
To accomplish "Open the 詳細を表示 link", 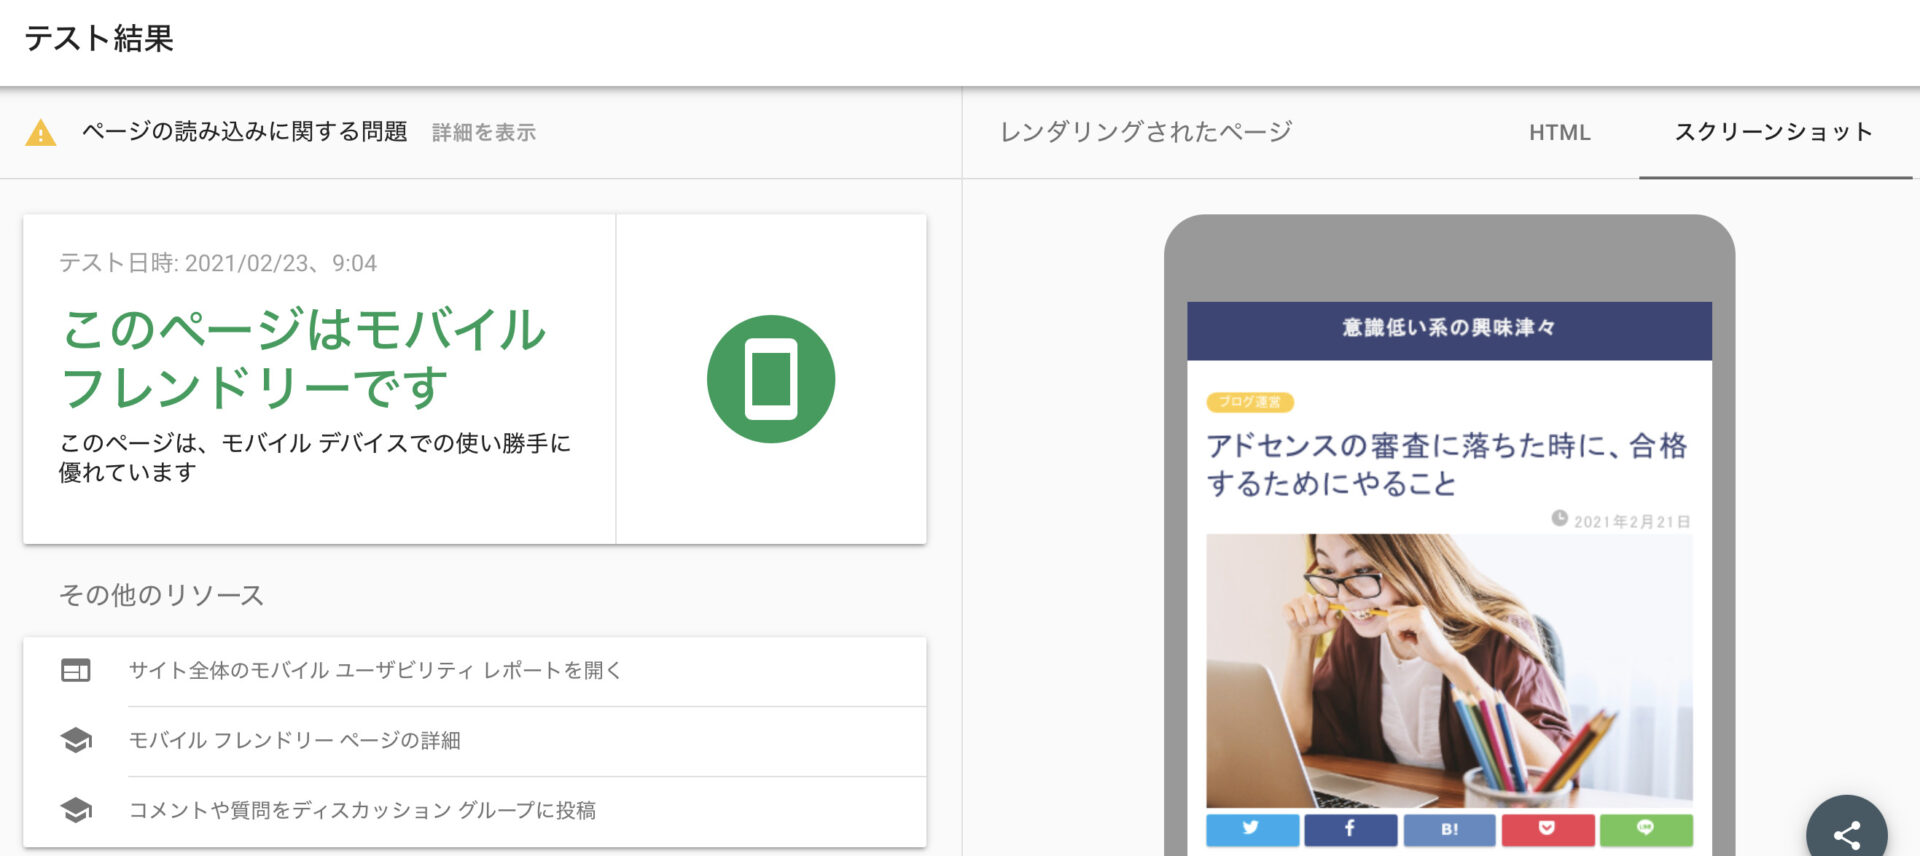I will pos(483,132).
